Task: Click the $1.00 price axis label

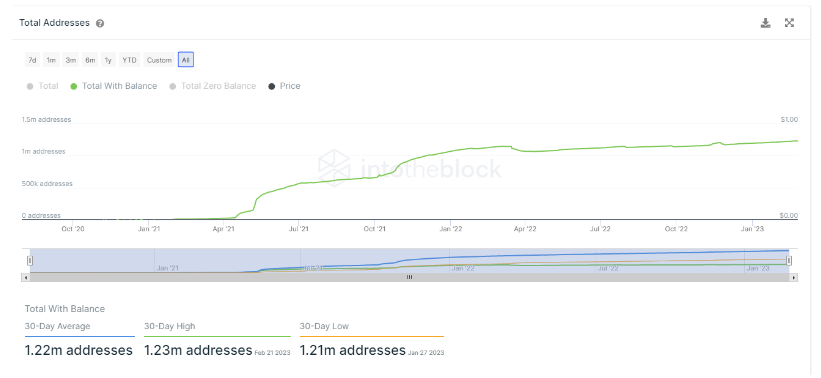Action: (x=789, y=120)
